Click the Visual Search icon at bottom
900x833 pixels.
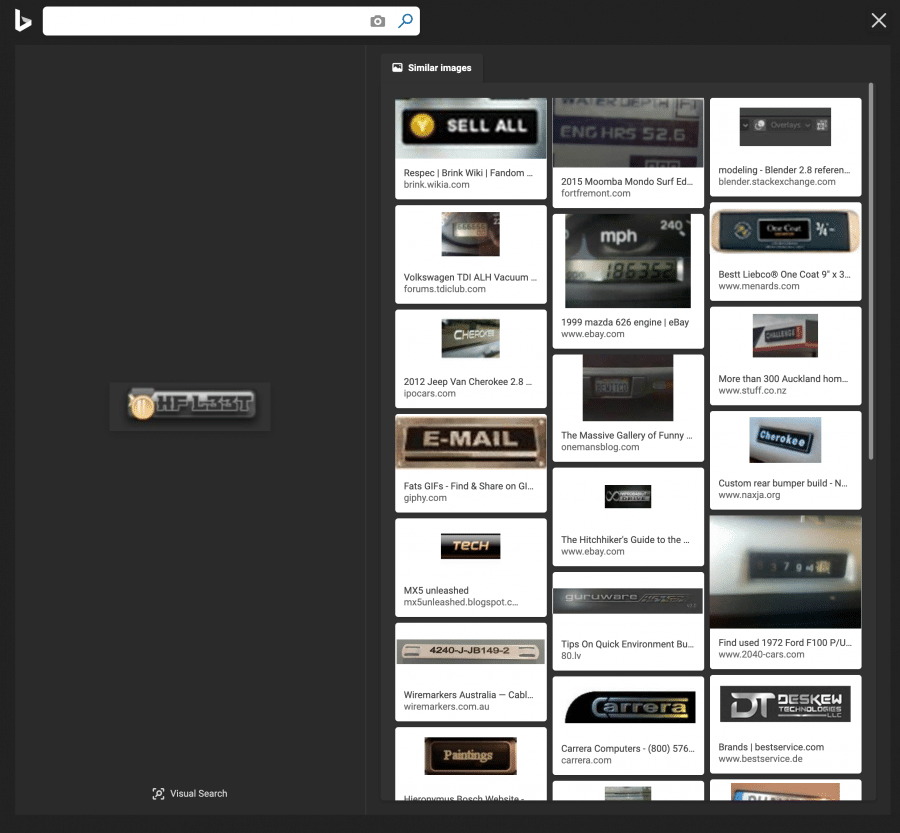(x=158, y=793)
